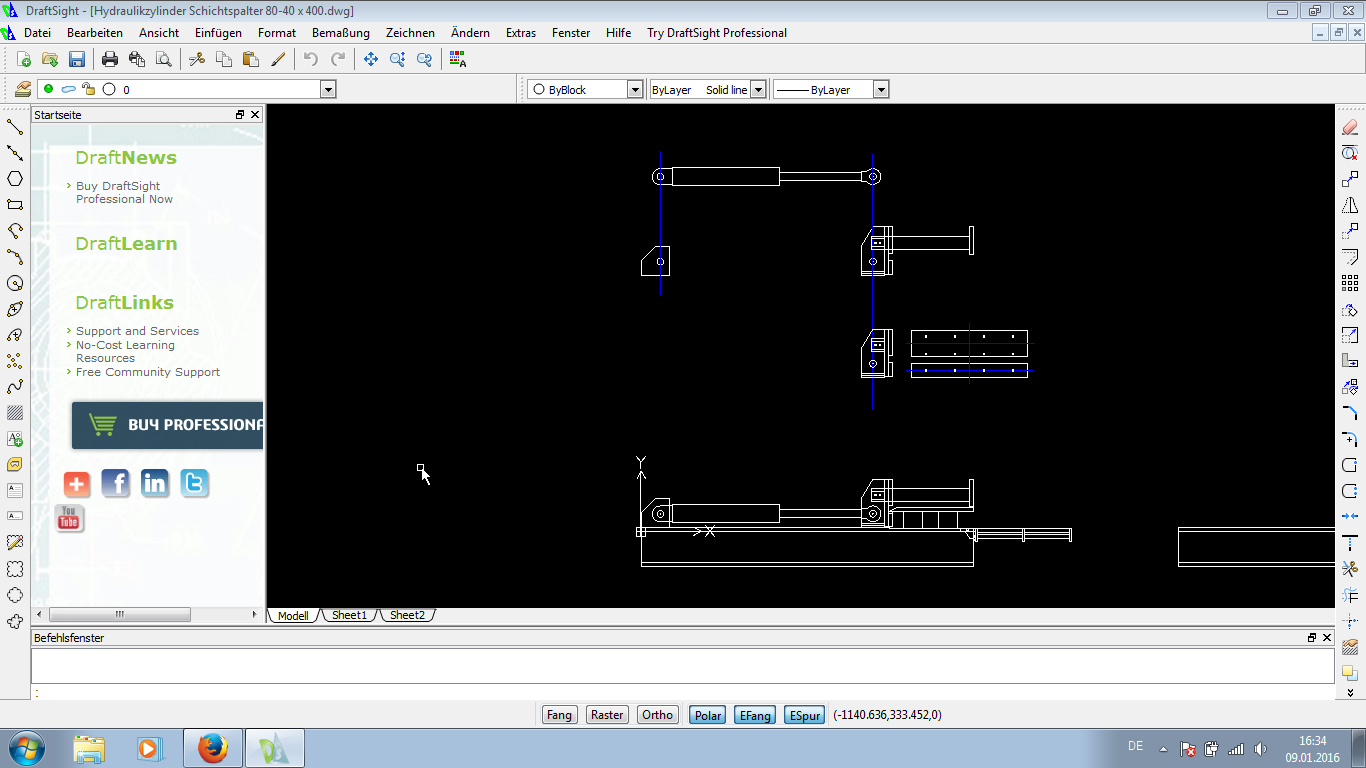1366x768 pixels.
Task: Click the Support and Services link
Action: [x=137, y=331]
